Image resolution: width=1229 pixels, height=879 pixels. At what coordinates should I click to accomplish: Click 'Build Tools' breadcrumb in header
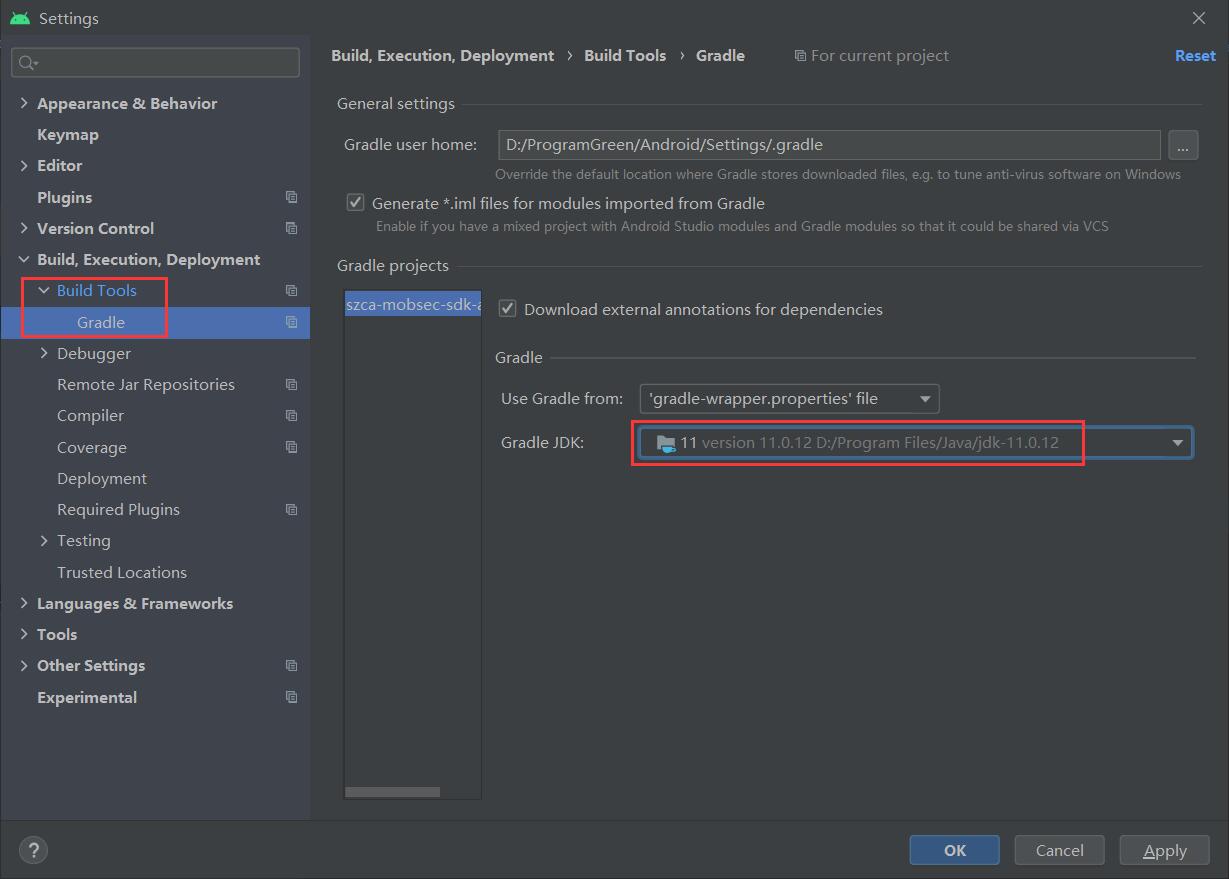[625, 56]
